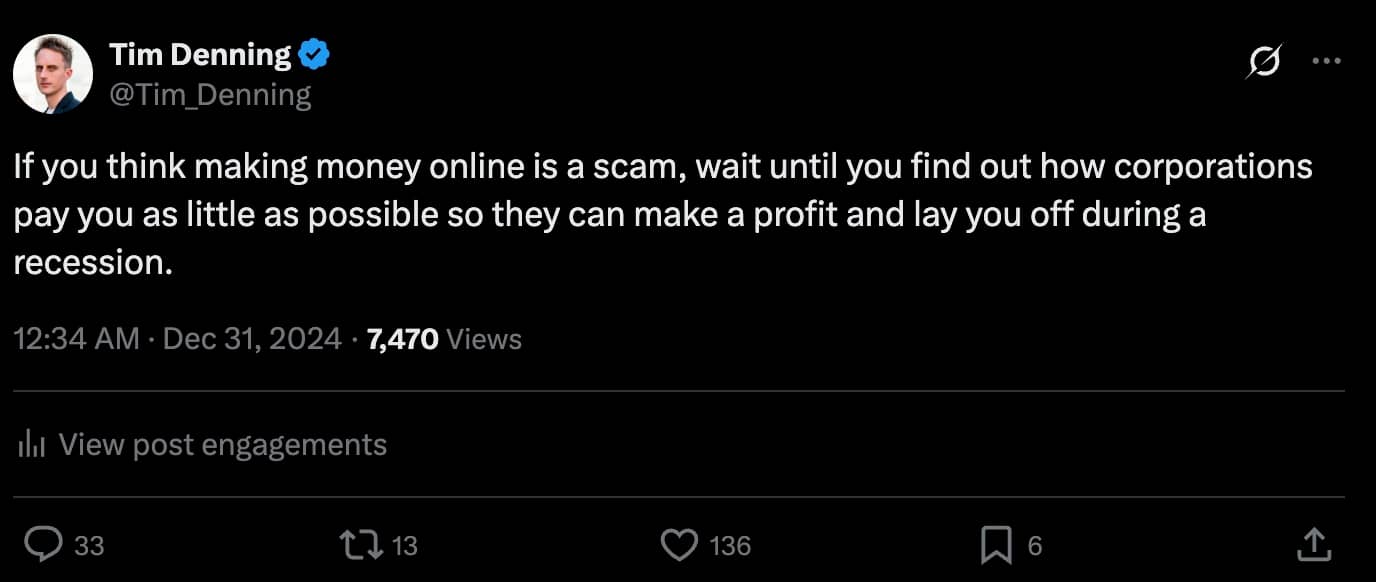Click the Grok explain-post icon
Image resolution: width=1376 pixels, height=582 pixels.
[x=1263, y=62]
